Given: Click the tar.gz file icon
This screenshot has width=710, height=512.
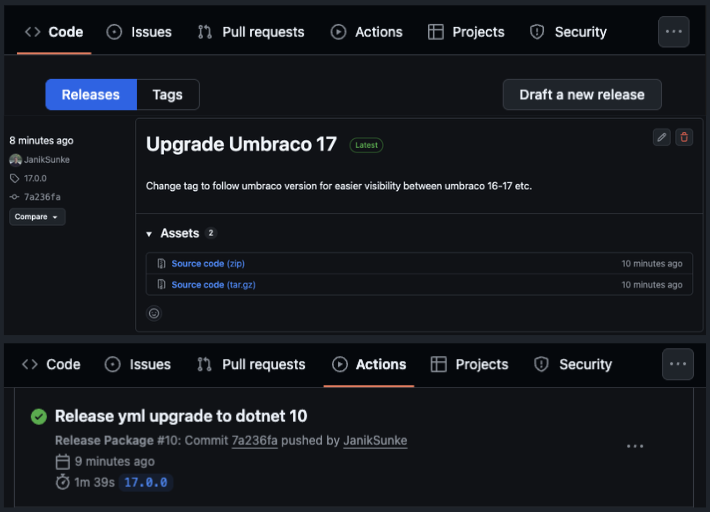Looking at the screenshot, I should pos(161,285).
